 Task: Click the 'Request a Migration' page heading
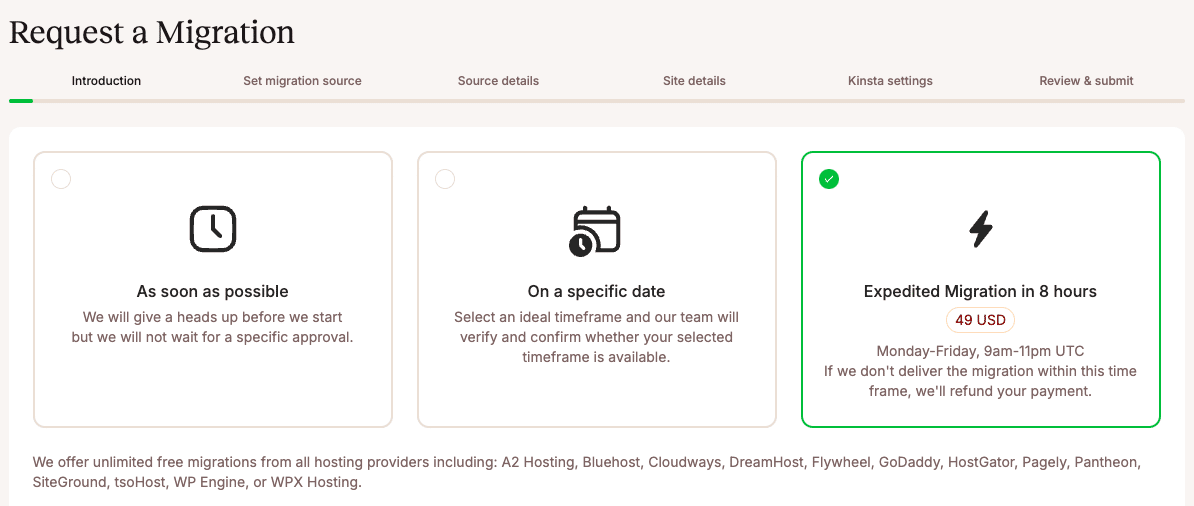[152, 32]
